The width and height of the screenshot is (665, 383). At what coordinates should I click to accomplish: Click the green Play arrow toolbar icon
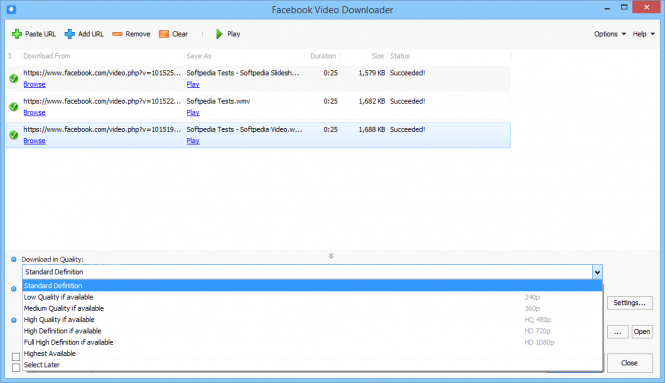point(219,34)
